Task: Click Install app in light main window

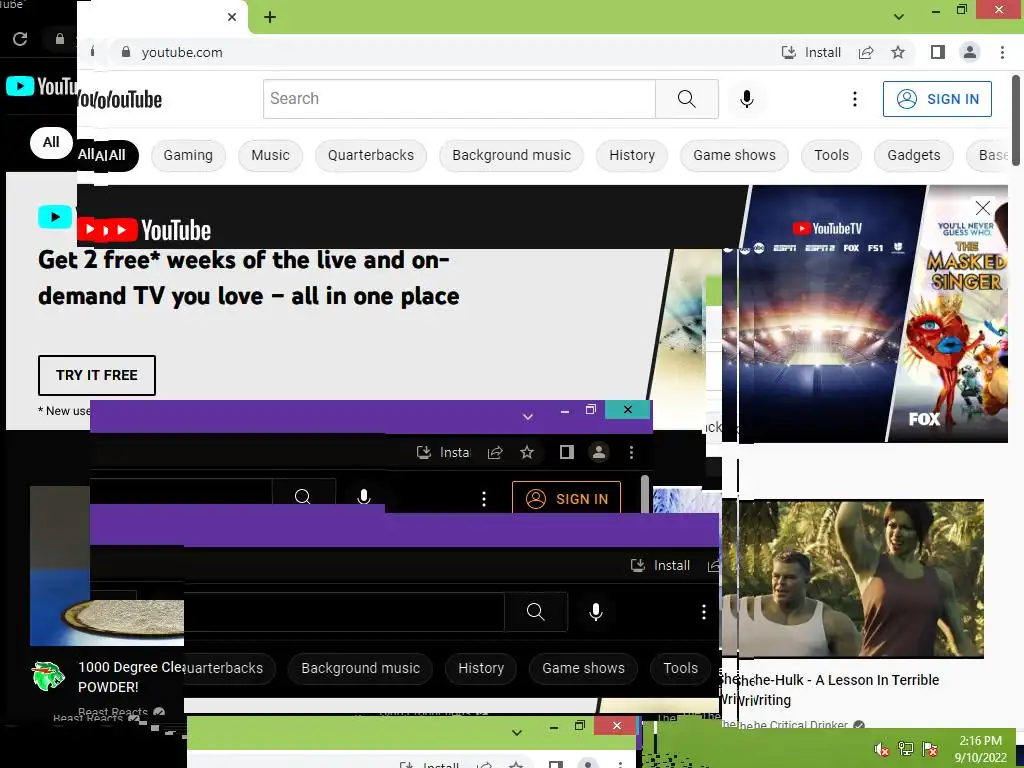Action: [x=811, y=52]
